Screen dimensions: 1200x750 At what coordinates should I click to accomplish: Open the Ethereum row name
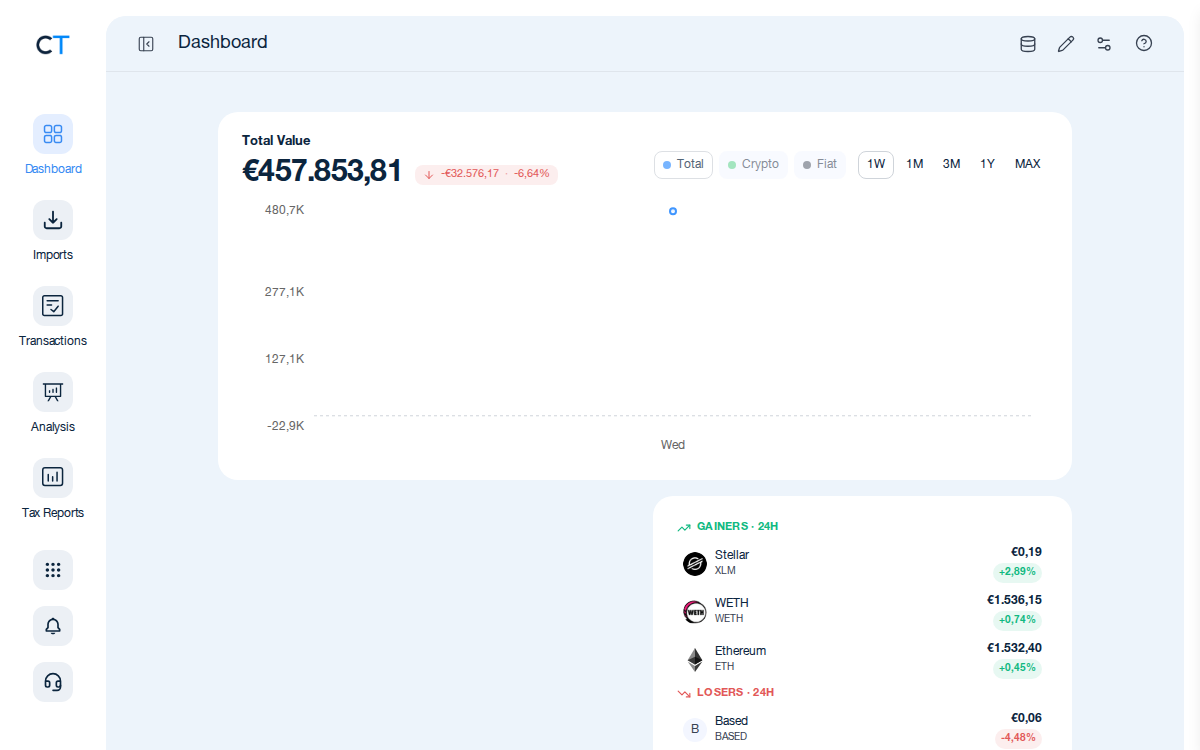coord(740,651)
